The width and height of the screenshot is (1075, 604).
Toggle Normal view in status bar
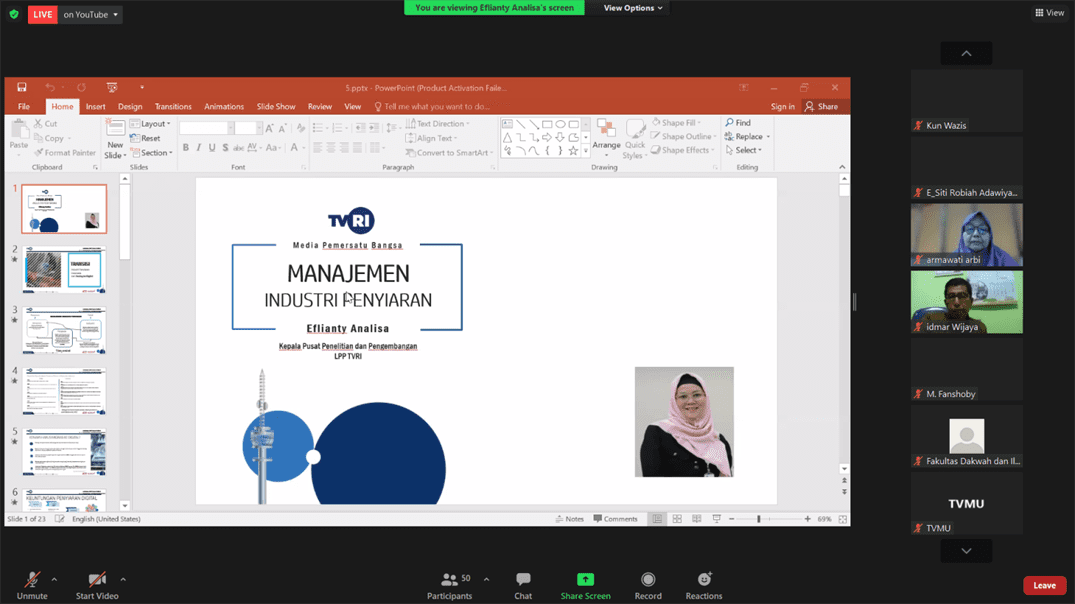coord(657,519)
